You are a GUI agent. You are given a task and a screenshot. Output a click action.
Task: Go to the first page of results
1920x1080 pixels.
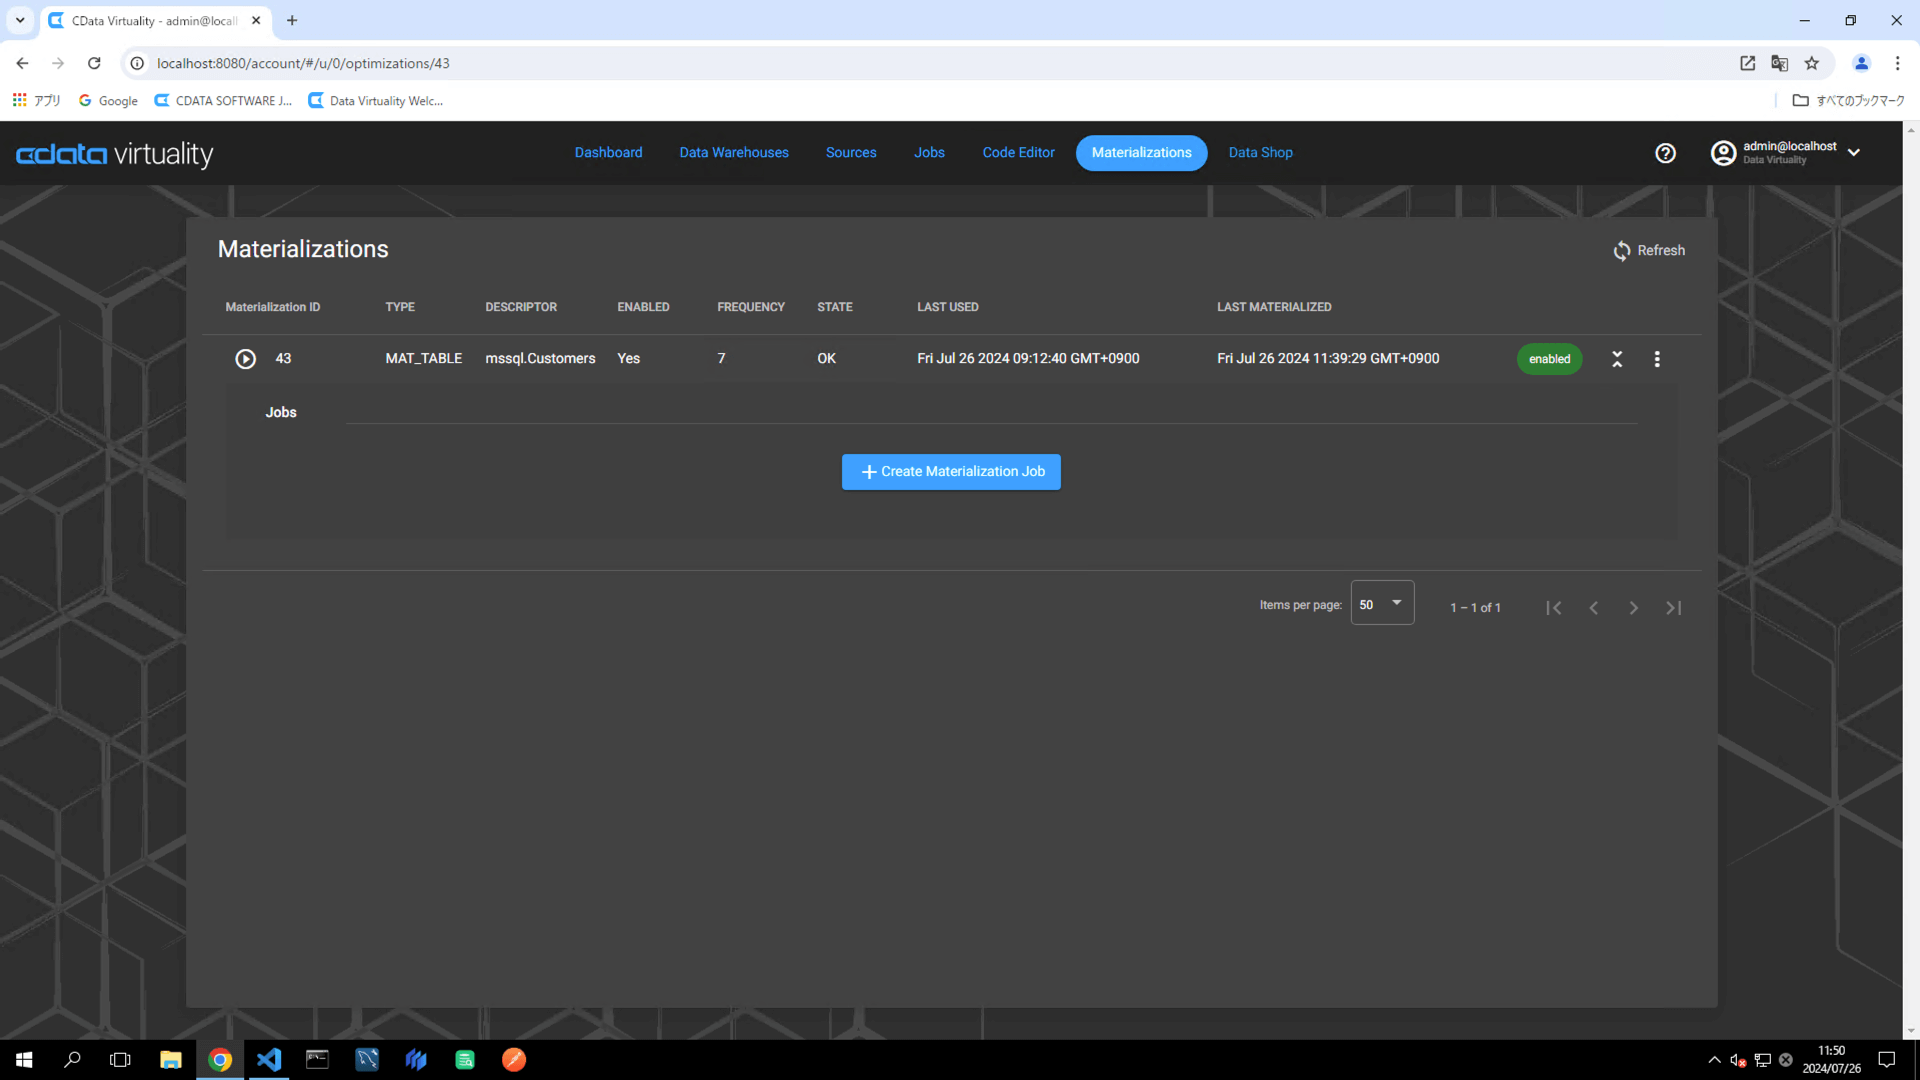(1554, 608)
